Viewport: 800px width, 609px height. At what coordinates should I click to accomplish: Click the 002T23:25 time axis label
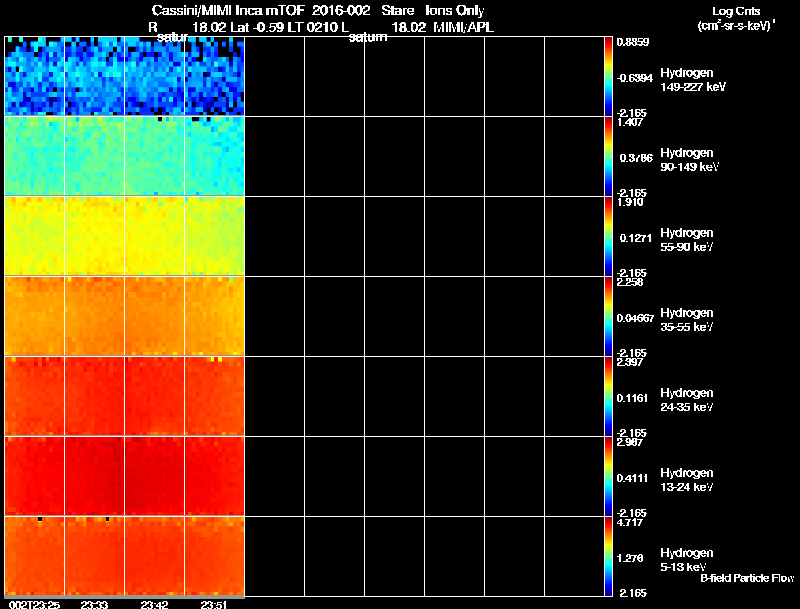tap(34, 605)
